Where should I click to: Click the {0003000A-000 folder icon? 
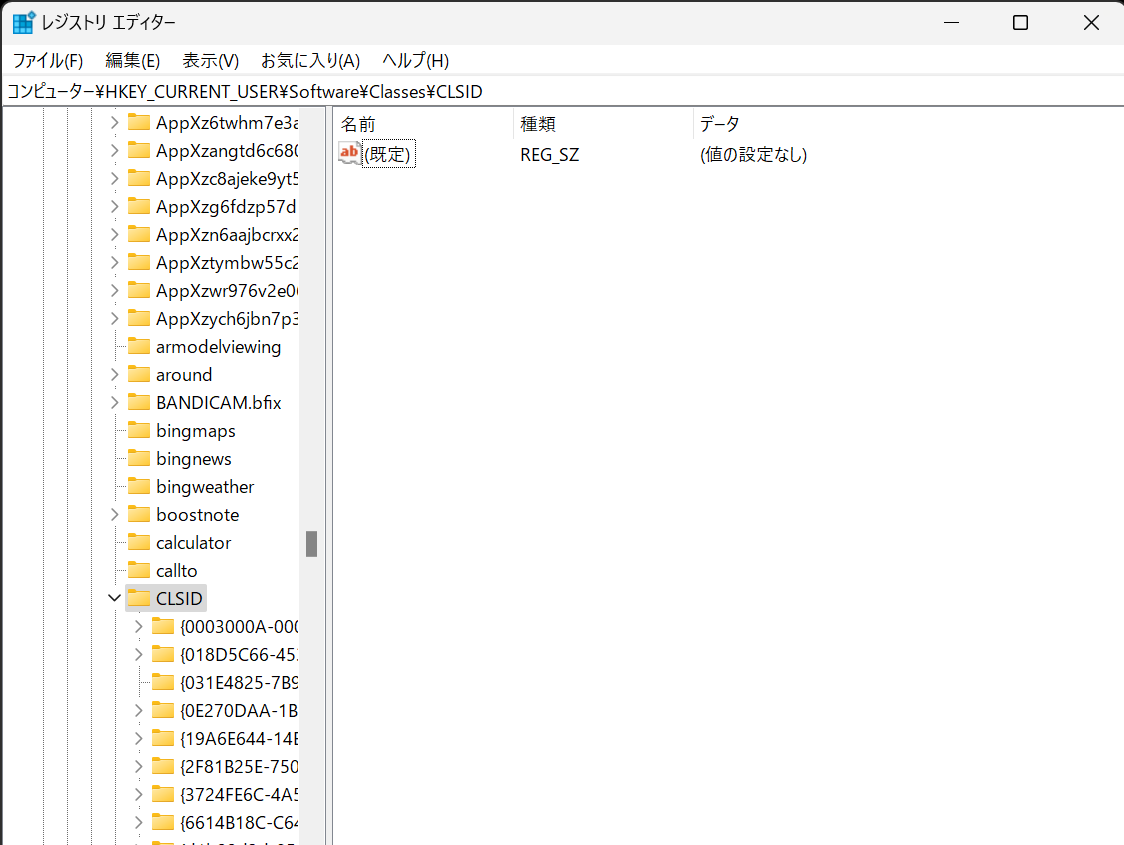[x=163, y=626]
